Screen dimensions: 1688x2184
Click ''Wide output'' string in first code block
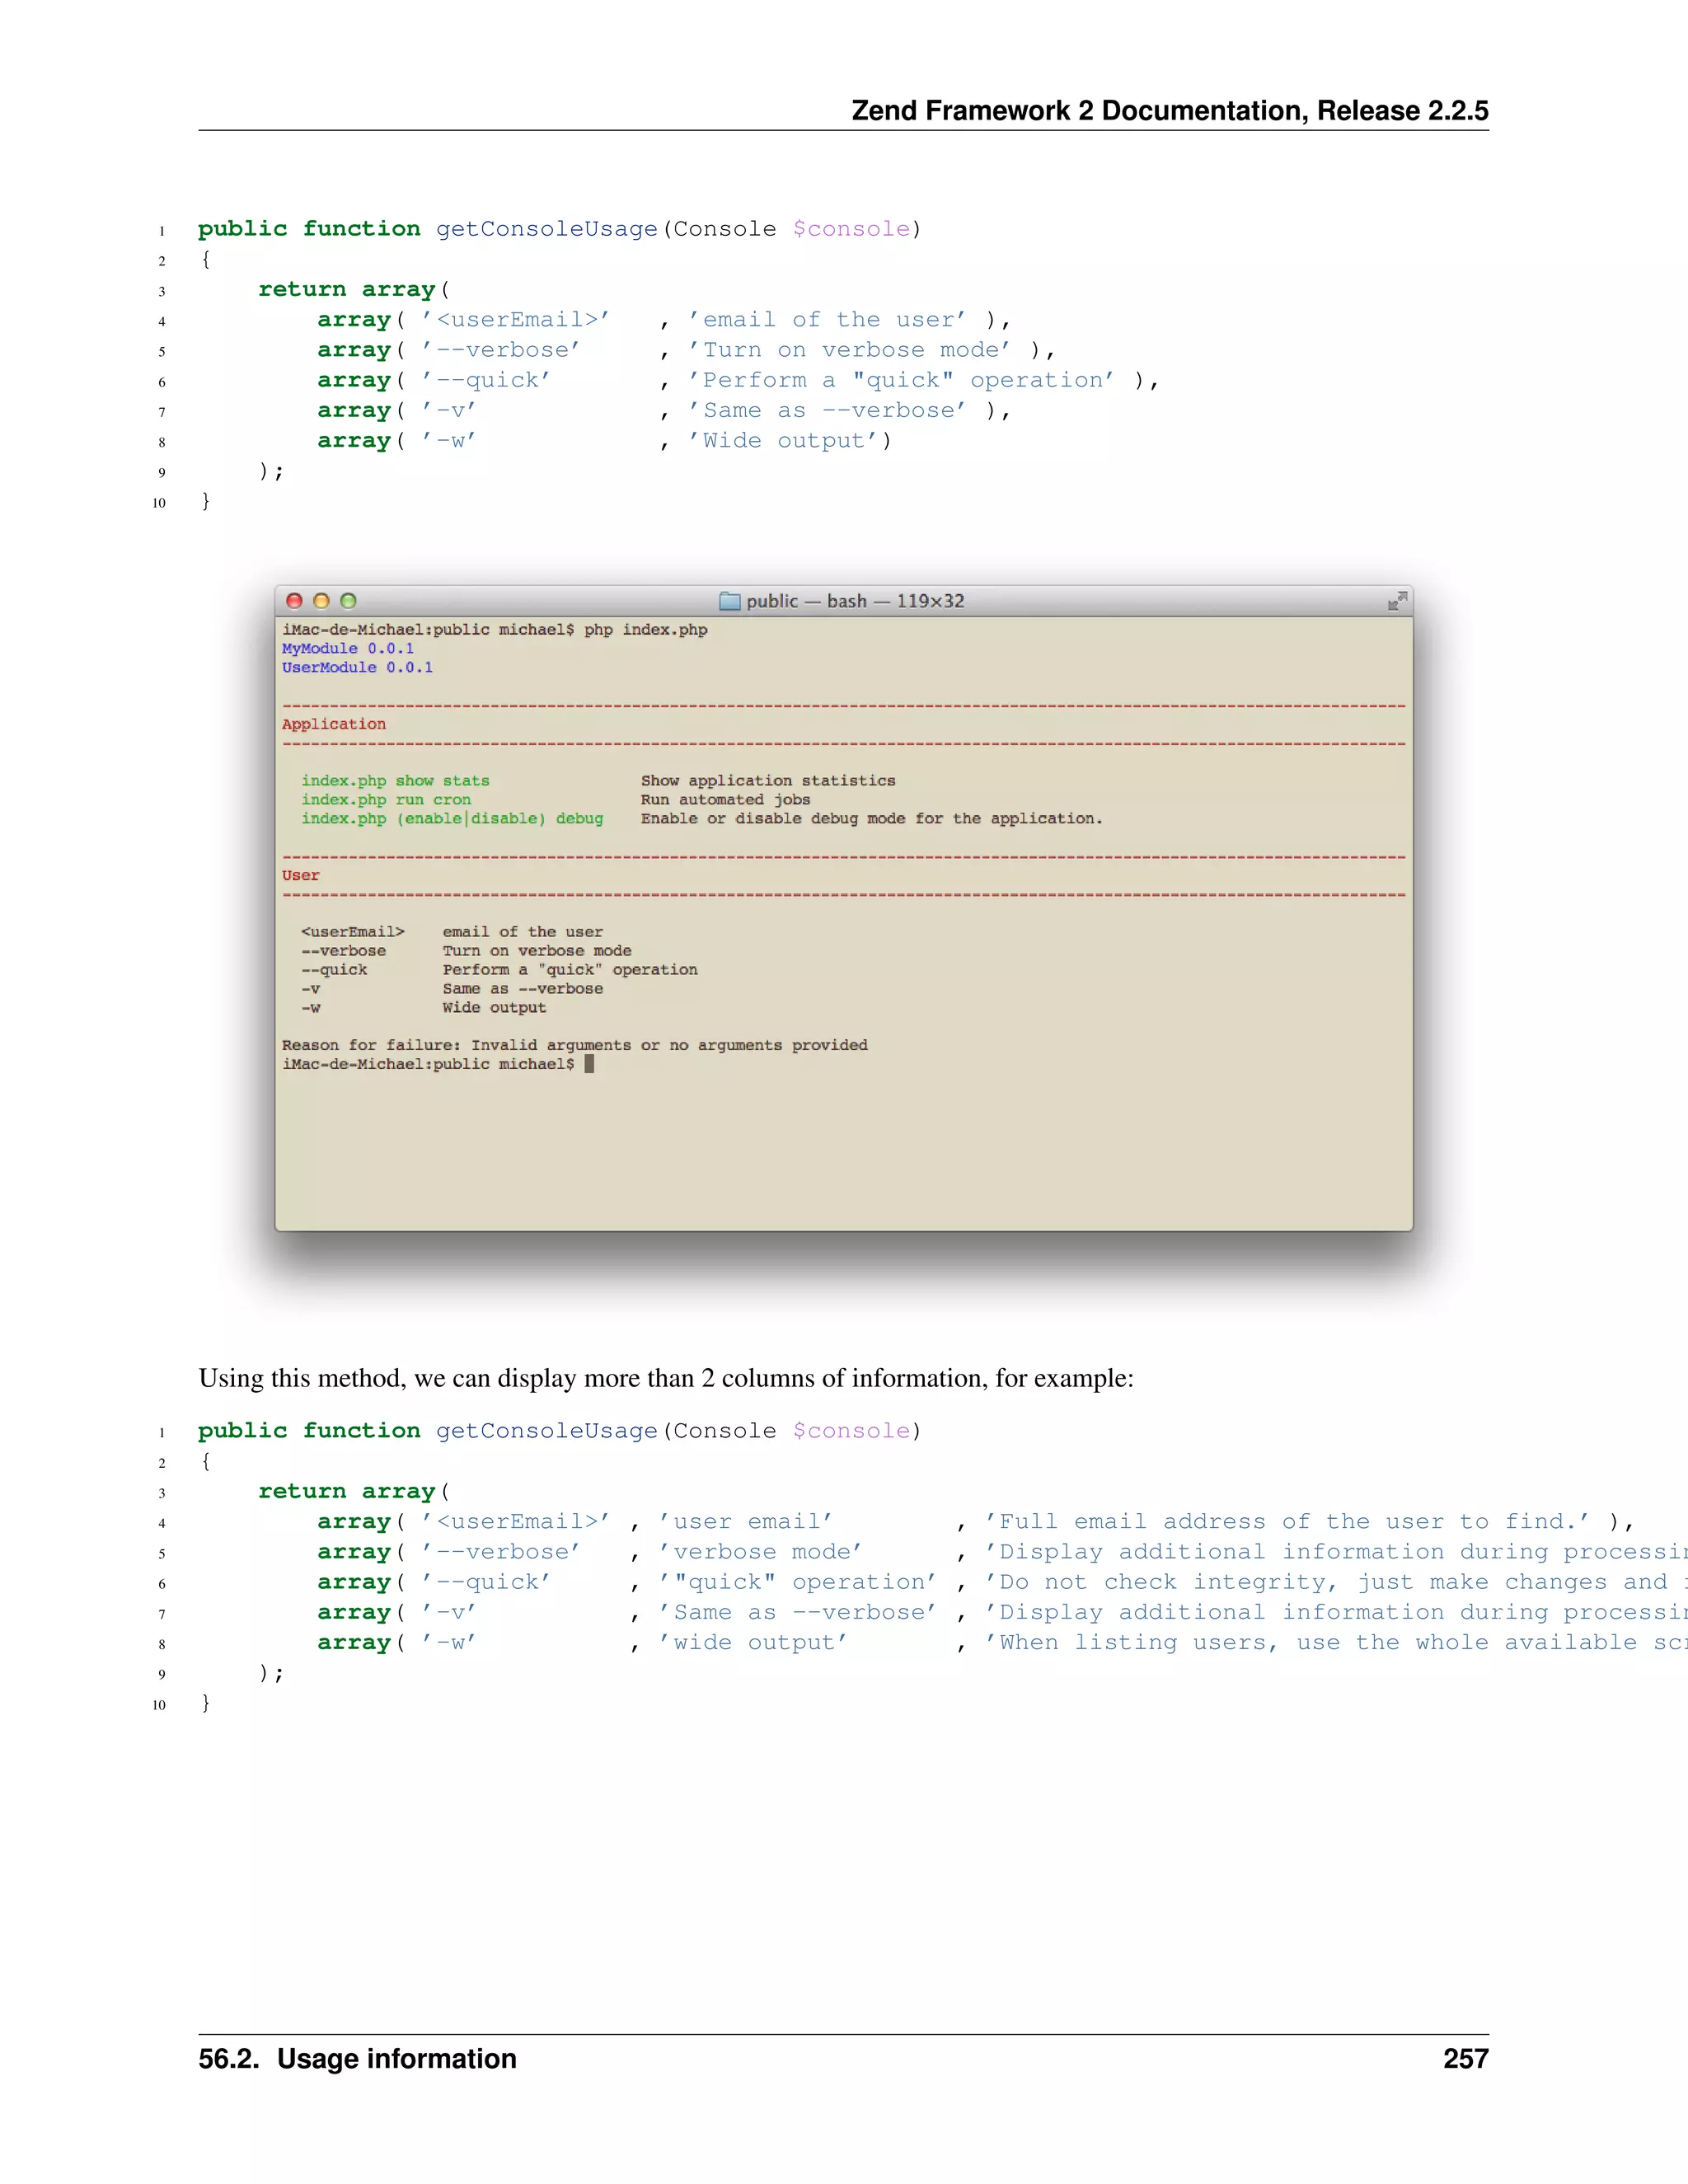point(783,441)
